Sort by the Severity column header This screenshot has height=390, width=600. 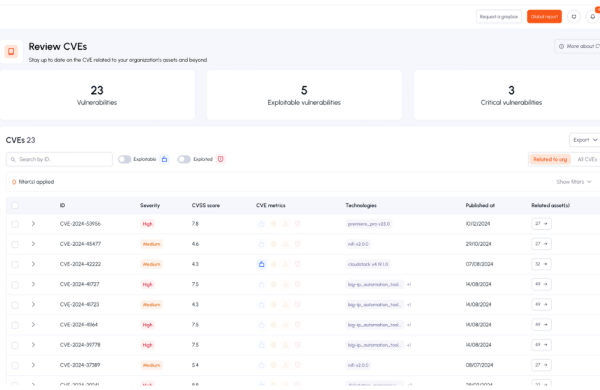point(150,206)
